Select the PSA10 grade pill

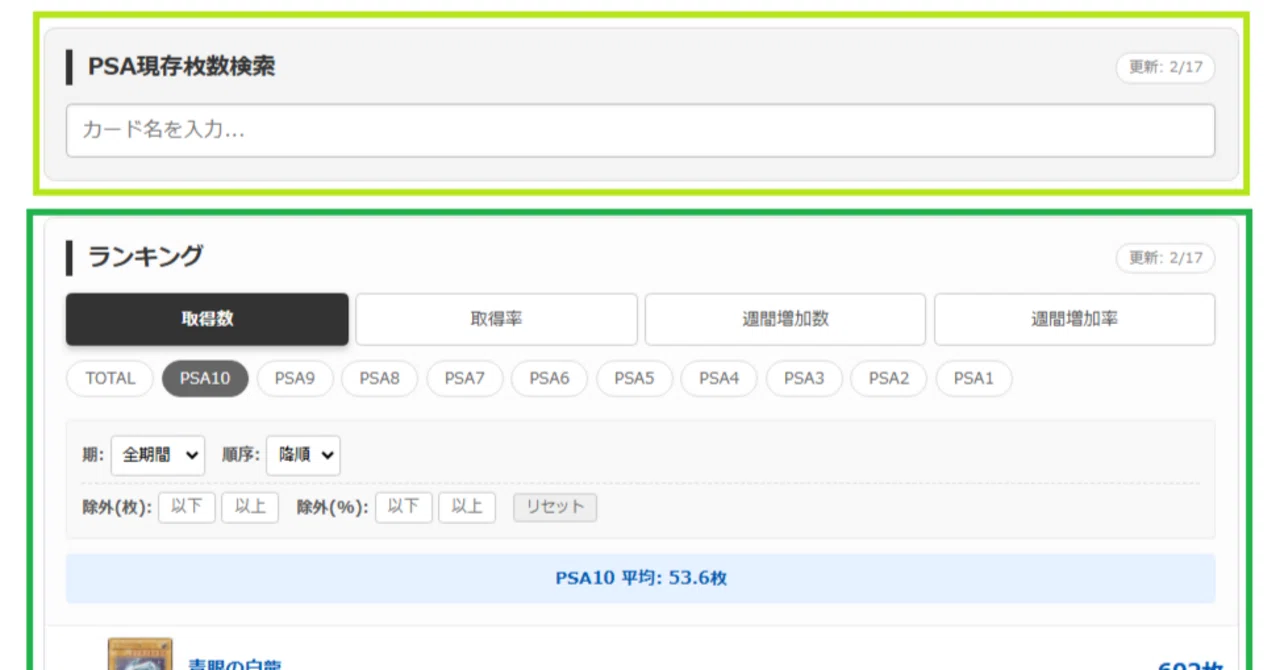(x=205, y=379)
